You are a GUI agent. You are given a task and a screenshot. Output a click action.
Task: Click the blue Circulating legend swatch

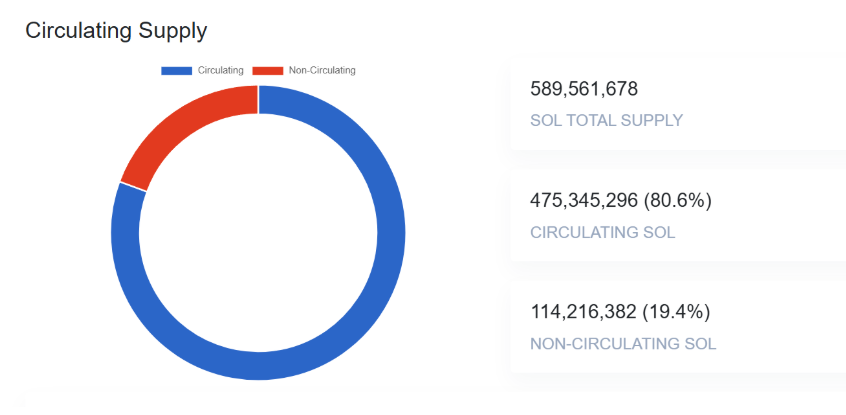(x=176, y=70)
